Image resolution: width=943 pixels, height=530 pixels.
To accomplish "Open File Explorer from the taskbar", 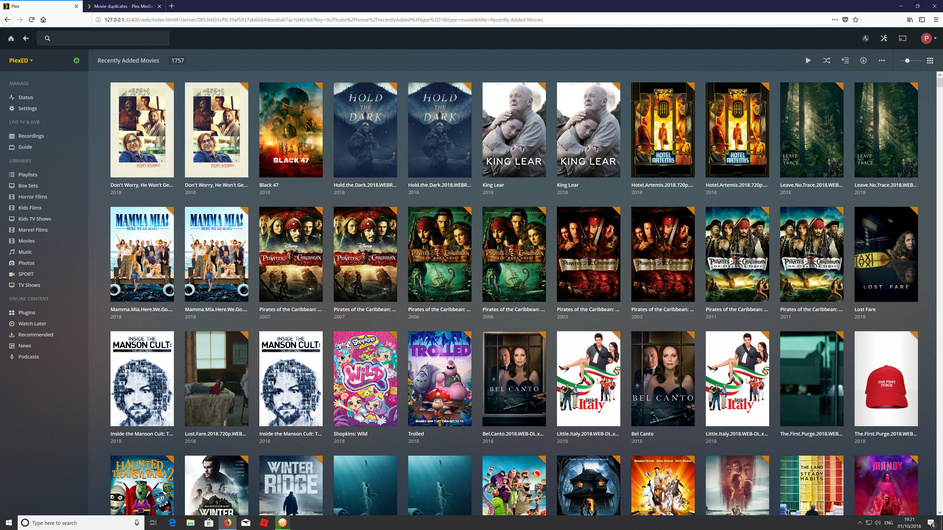I will 190,523.
